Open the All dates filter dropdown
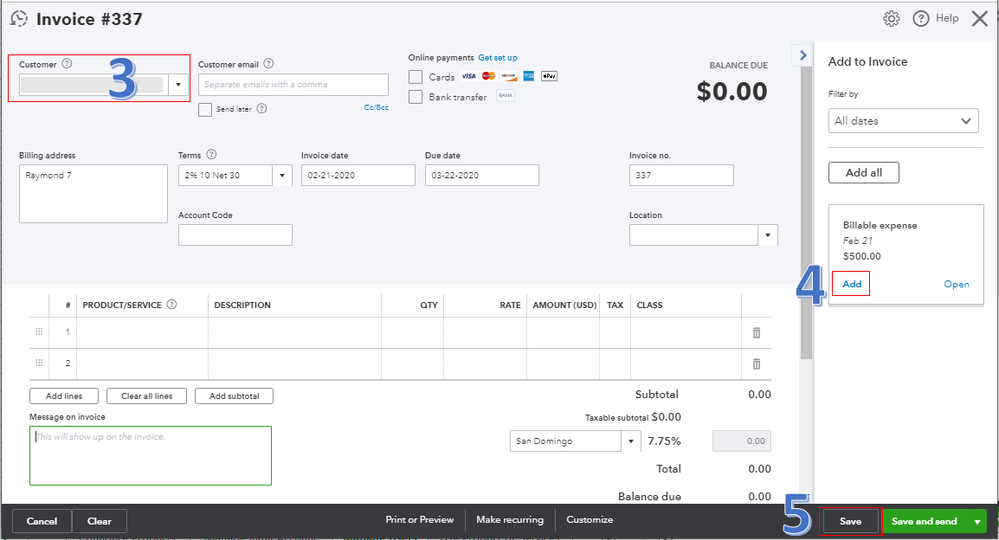The width and height of the screenshot is (999, 540). coord(903,120)
